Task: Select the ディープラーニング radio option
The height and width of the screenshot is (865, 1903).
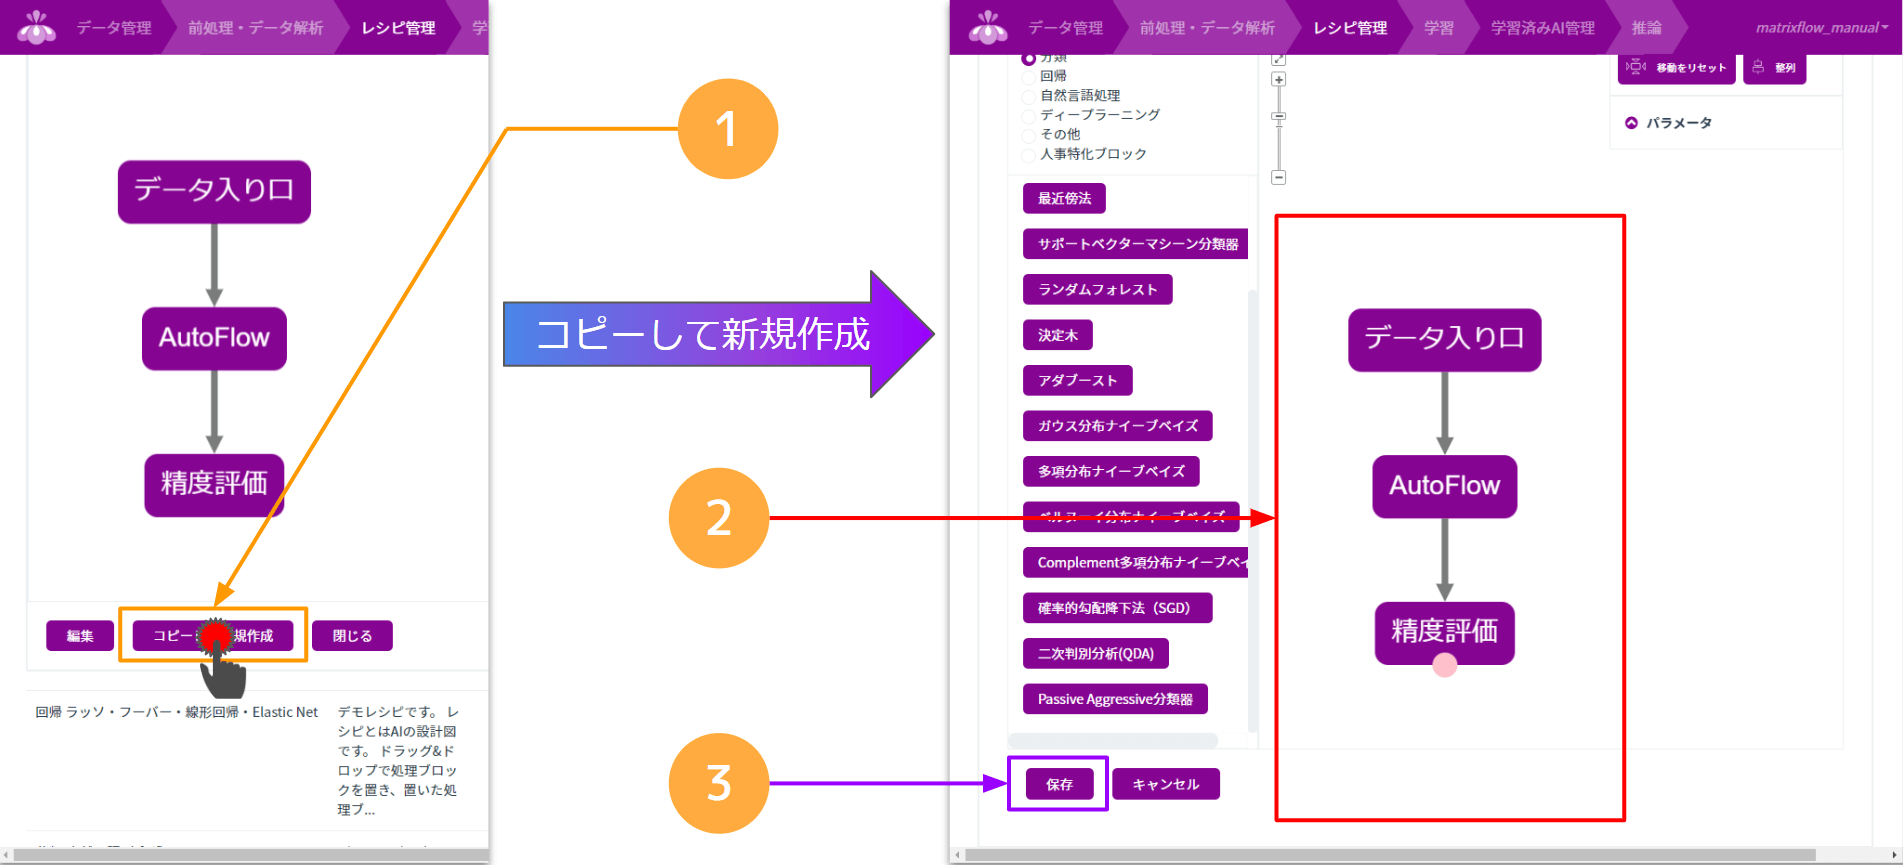Action: click(x=1028, y=116)
